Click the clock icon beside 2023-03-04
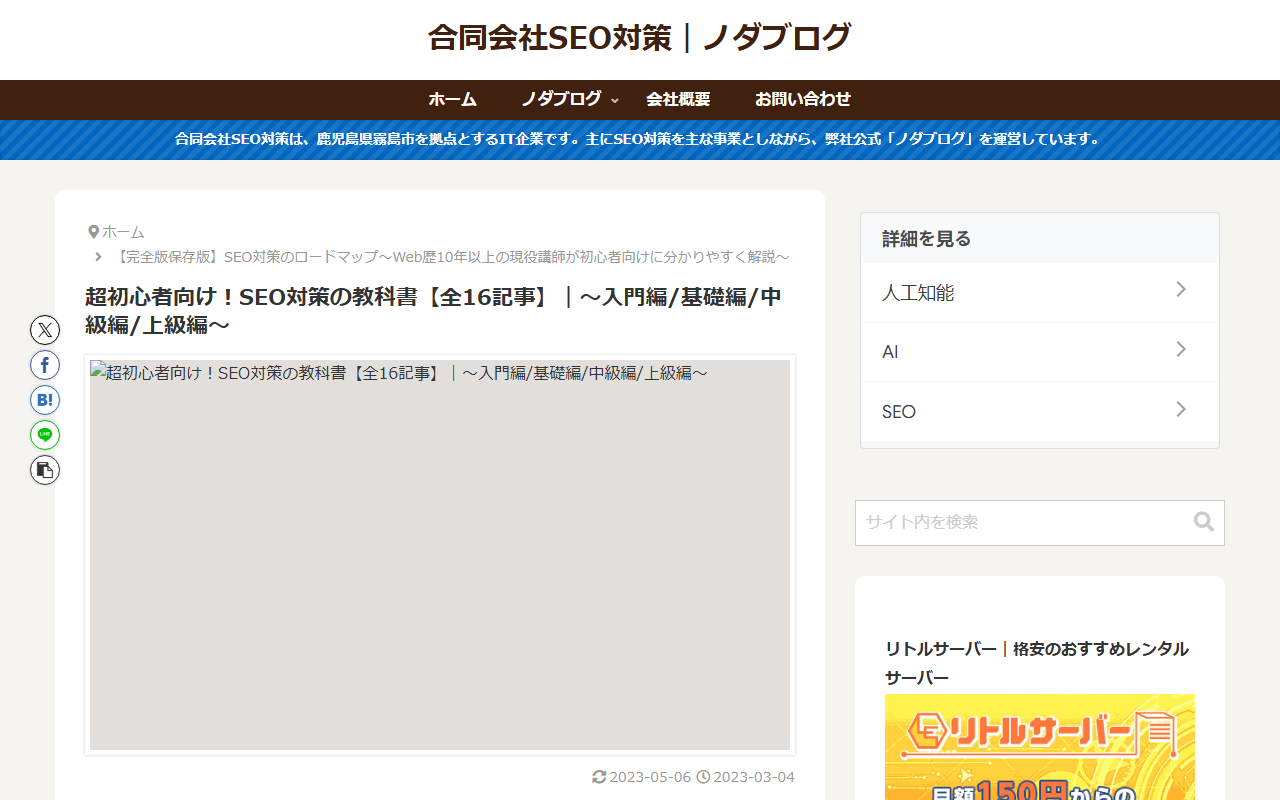This screenshot has height=800, width=1280. pyautogui.click(x=703, y=777)
